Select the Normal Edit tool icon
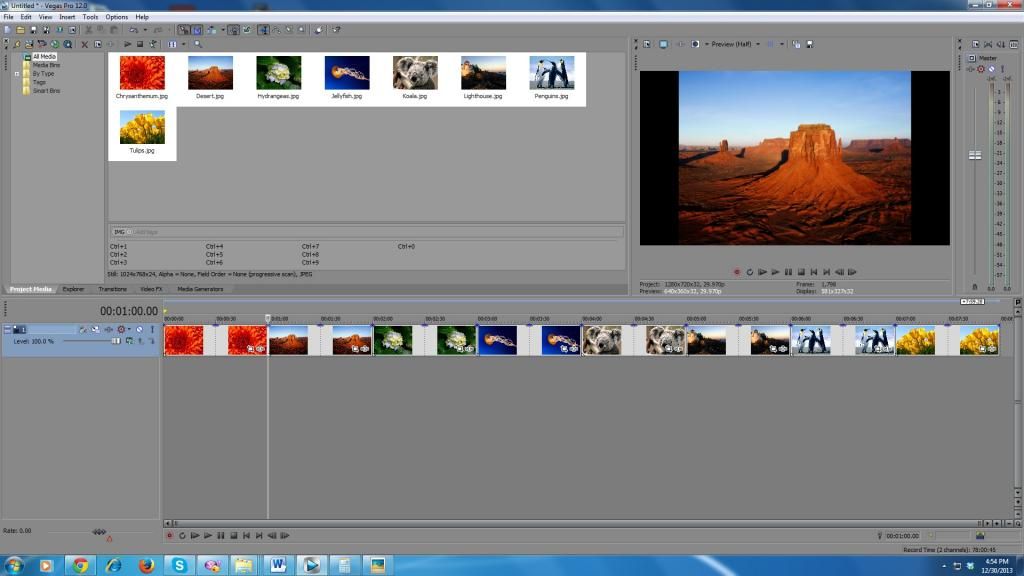This screenshot has width=1024, height=576. (x=263, y=30)
